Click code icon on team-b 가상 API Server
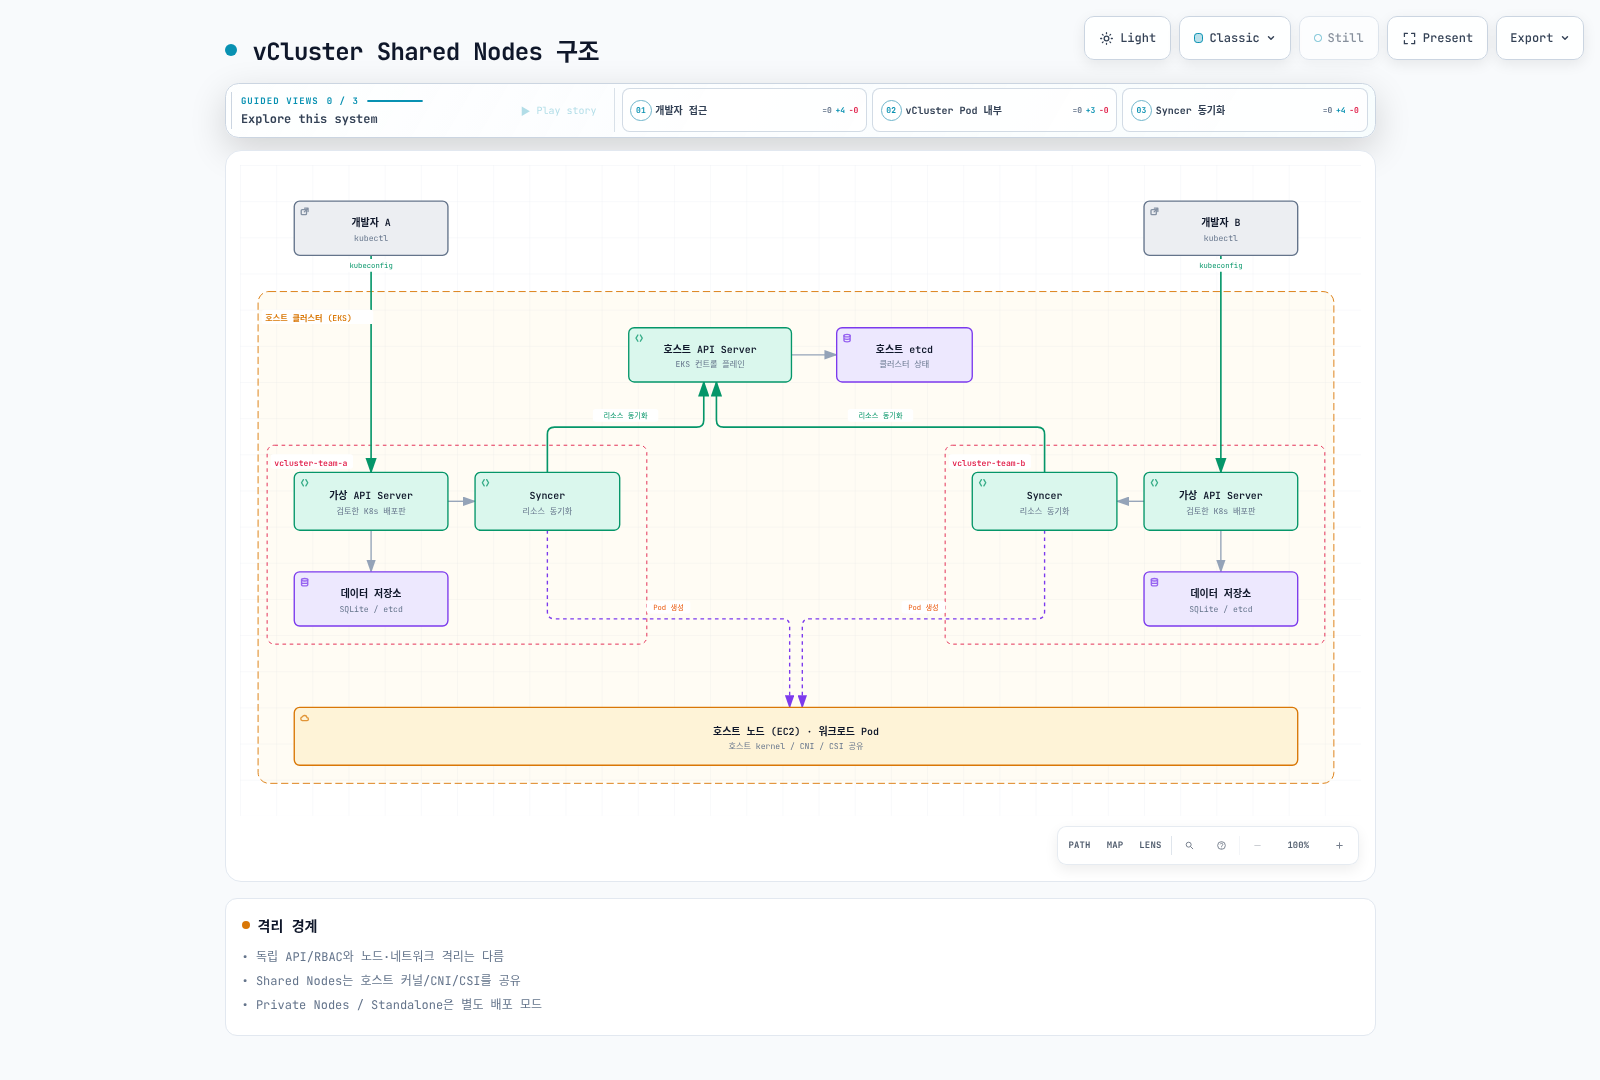 pyautogui.click(x=1155, y=483)
